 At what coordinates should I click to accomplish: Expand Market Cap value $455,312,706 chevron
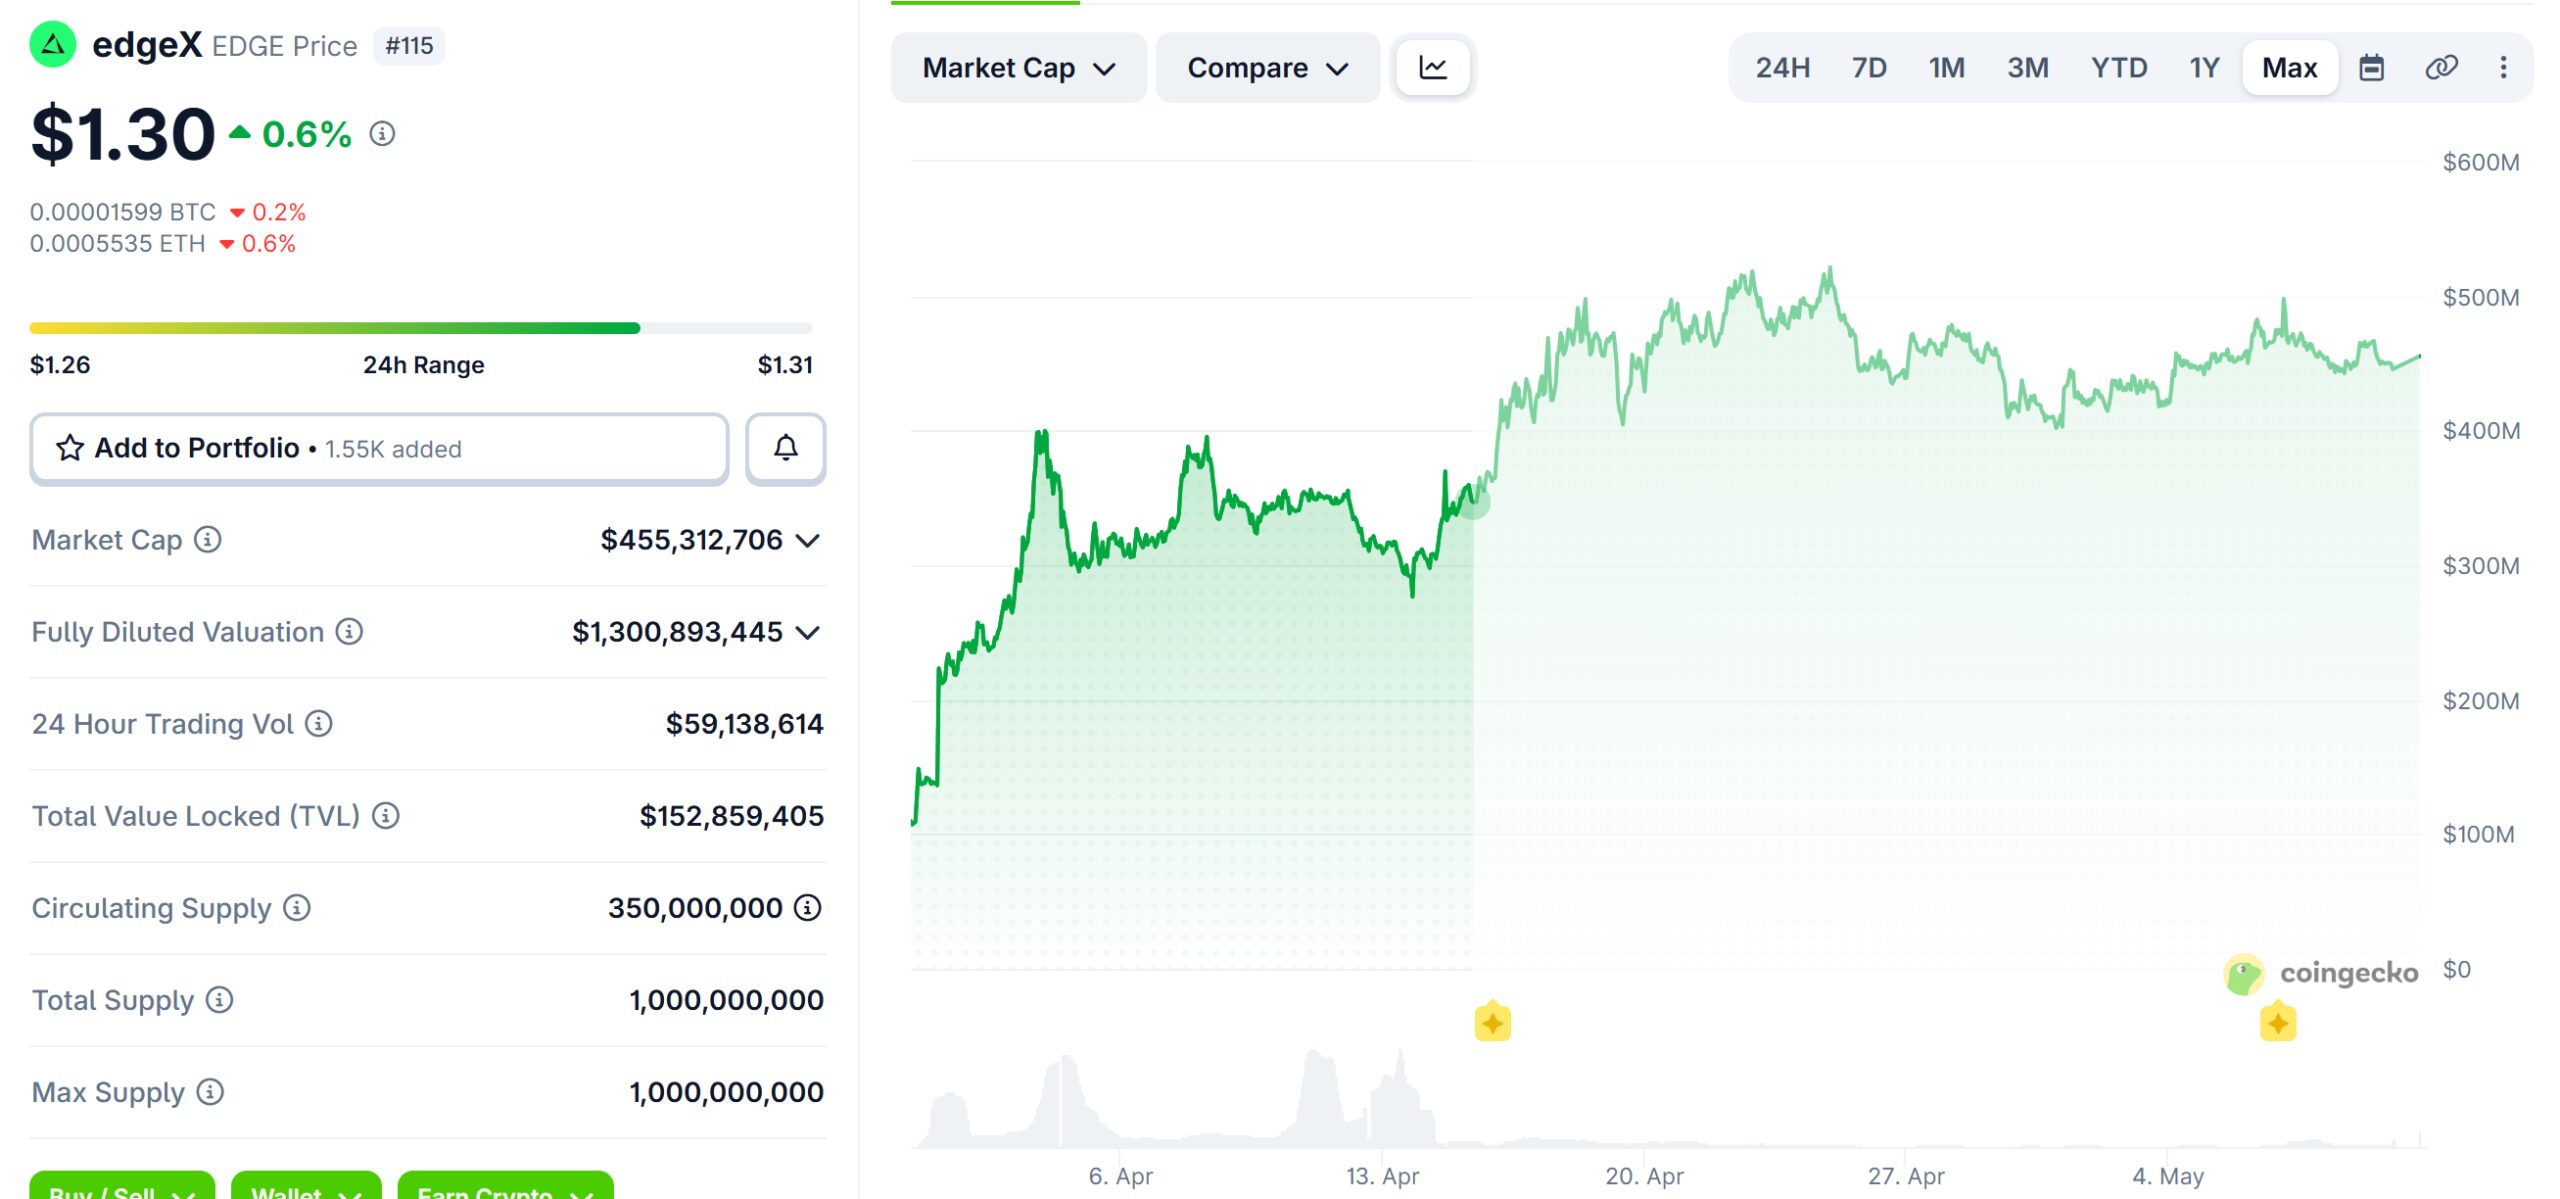(808, 541)
